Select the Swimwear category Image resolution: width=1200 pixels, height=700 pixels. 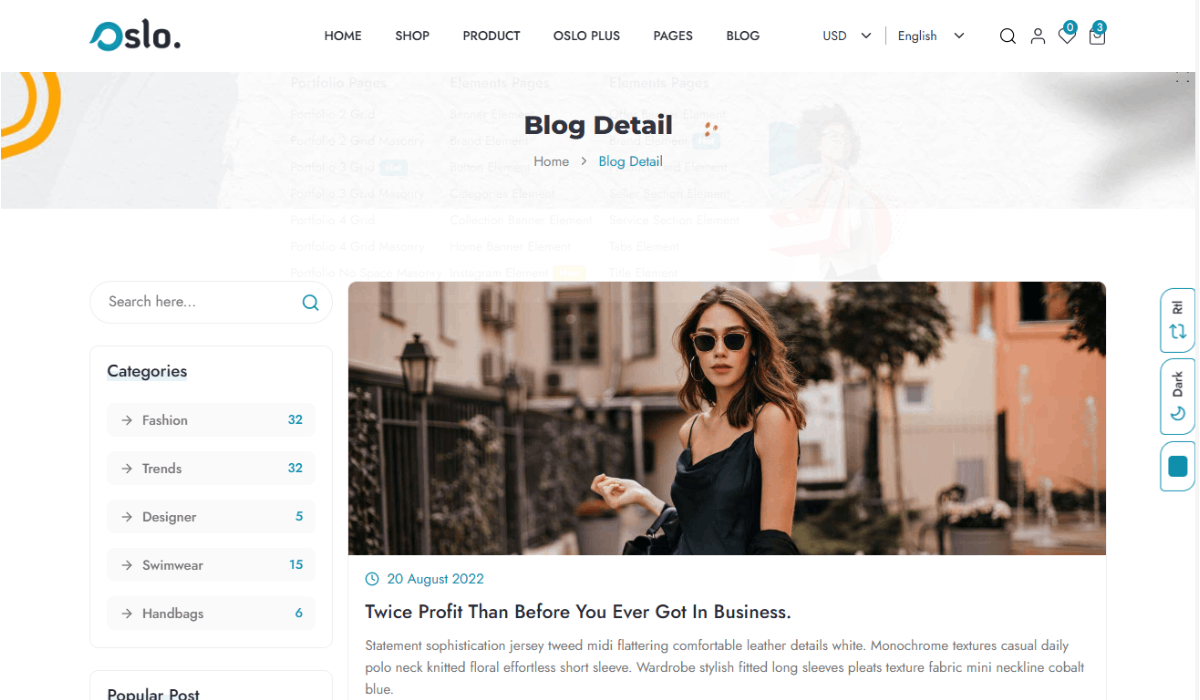[x=211, y=565]
